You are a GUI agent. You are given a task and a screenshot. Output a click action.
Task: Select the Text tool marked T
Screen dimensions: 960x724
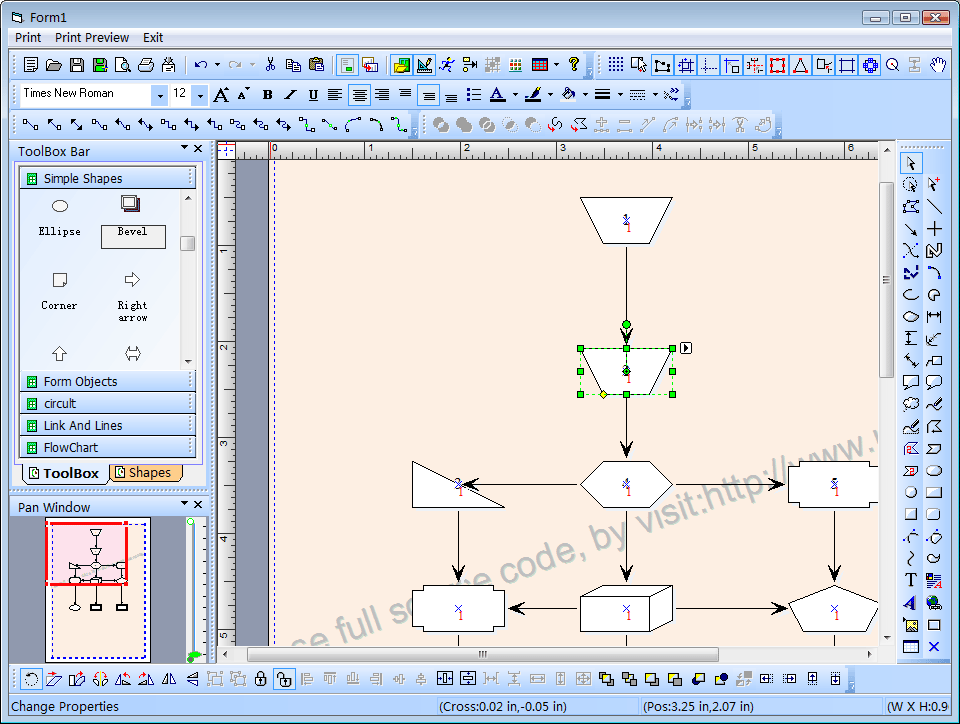(910, 580)
